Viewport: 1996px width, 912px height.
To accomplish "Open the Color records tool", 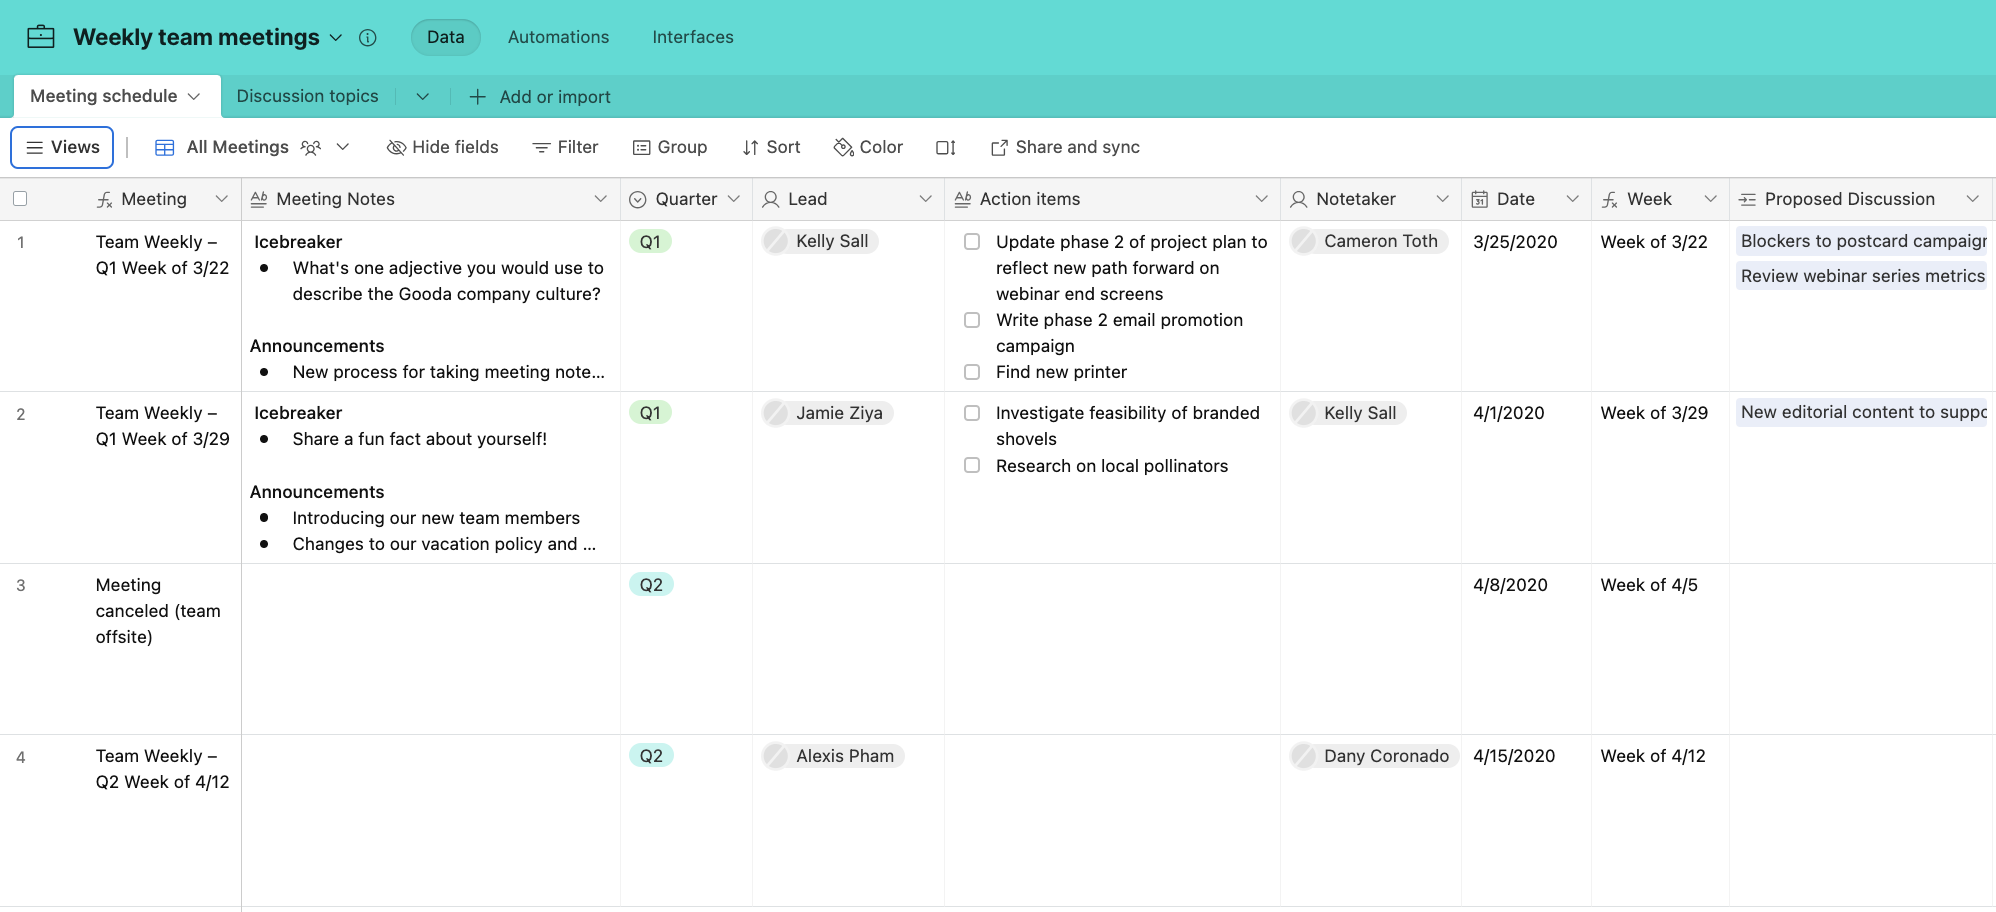I will [x=868, y=148].
